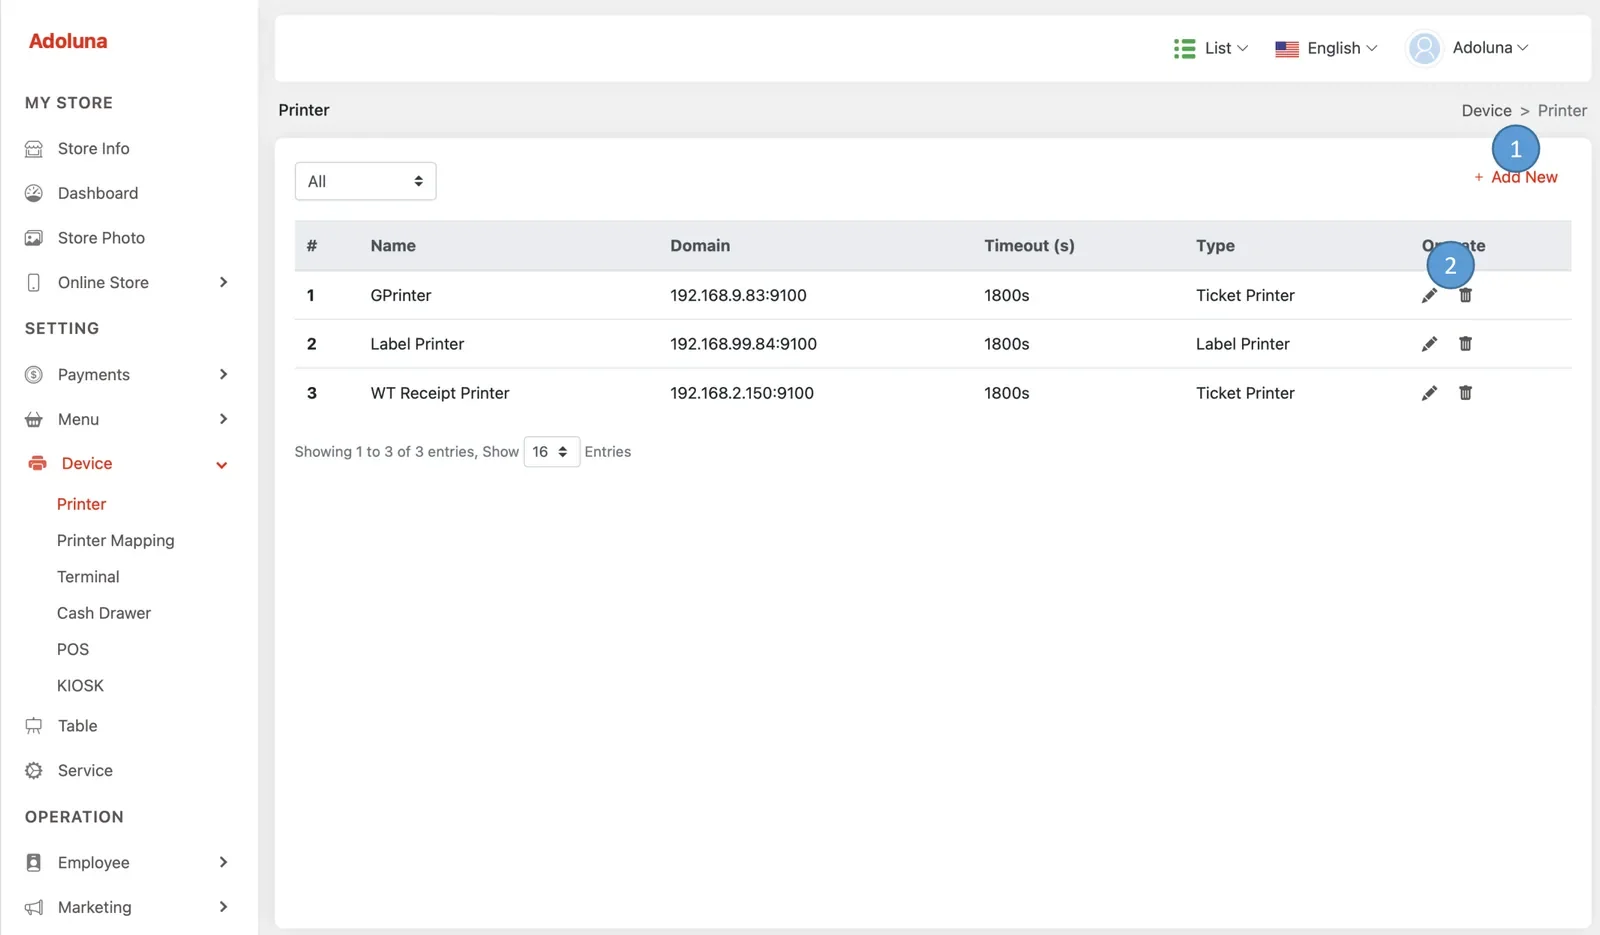Click the Table icon in sidebar
The image size is (1600, 935).
34,726
